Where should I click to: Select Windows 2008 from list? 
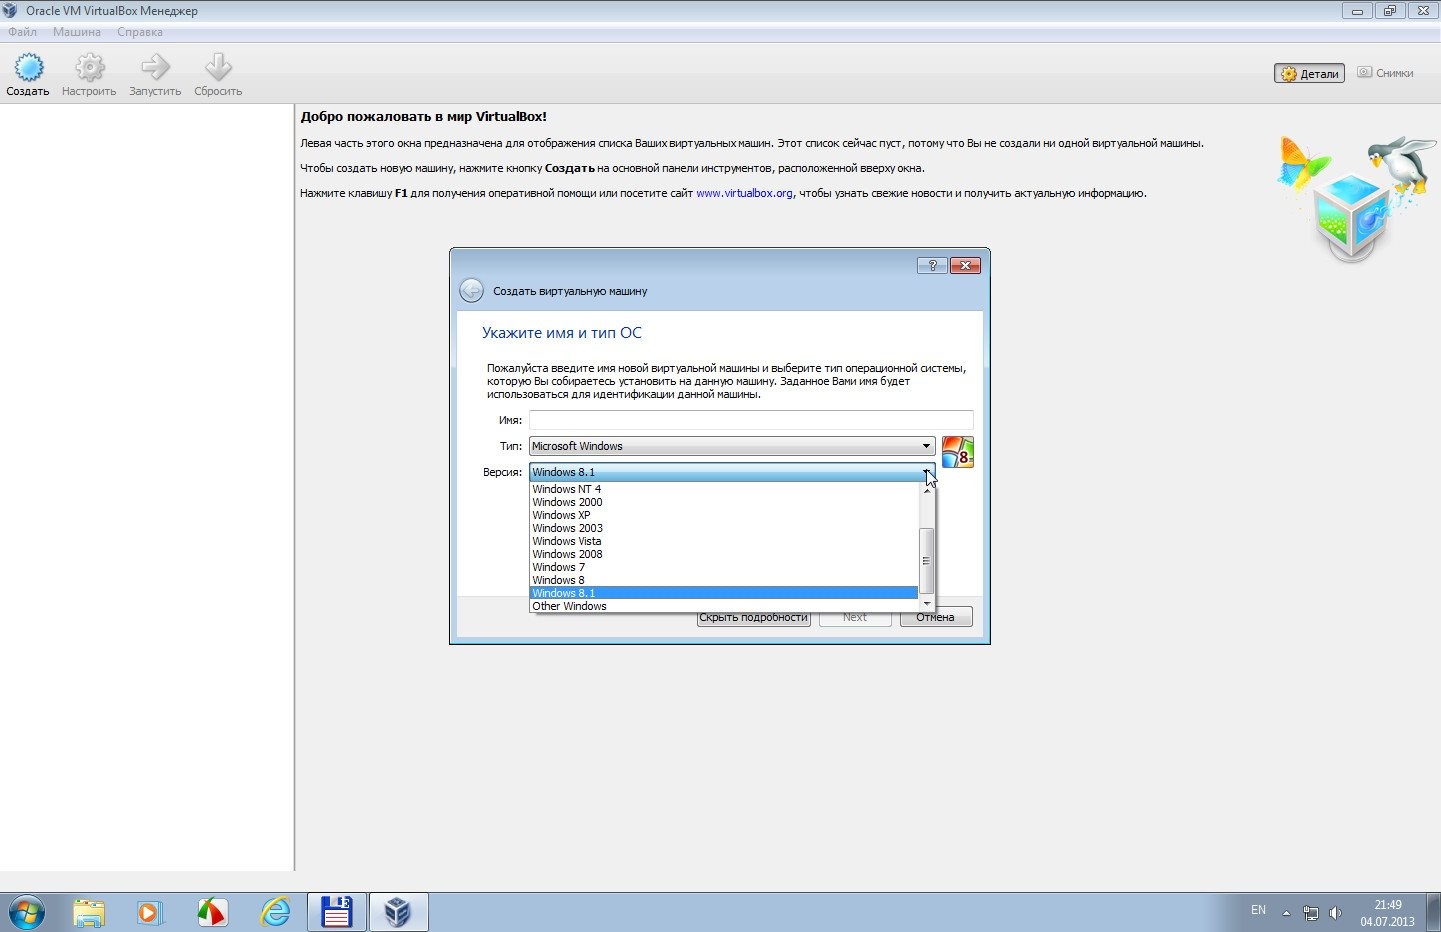(723, 554)
